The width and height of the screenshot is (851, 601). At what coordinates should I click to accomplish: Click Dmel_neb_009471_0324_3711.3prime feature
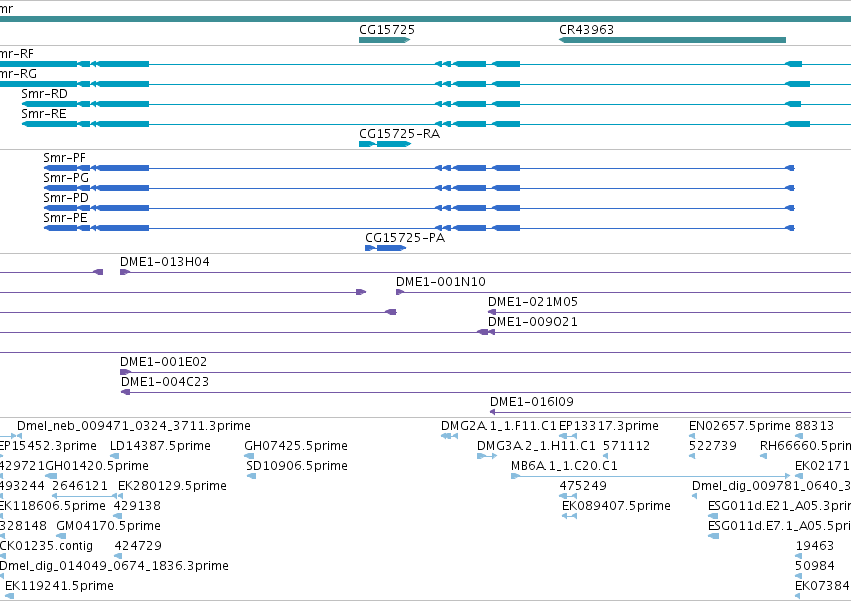(134, 426)
